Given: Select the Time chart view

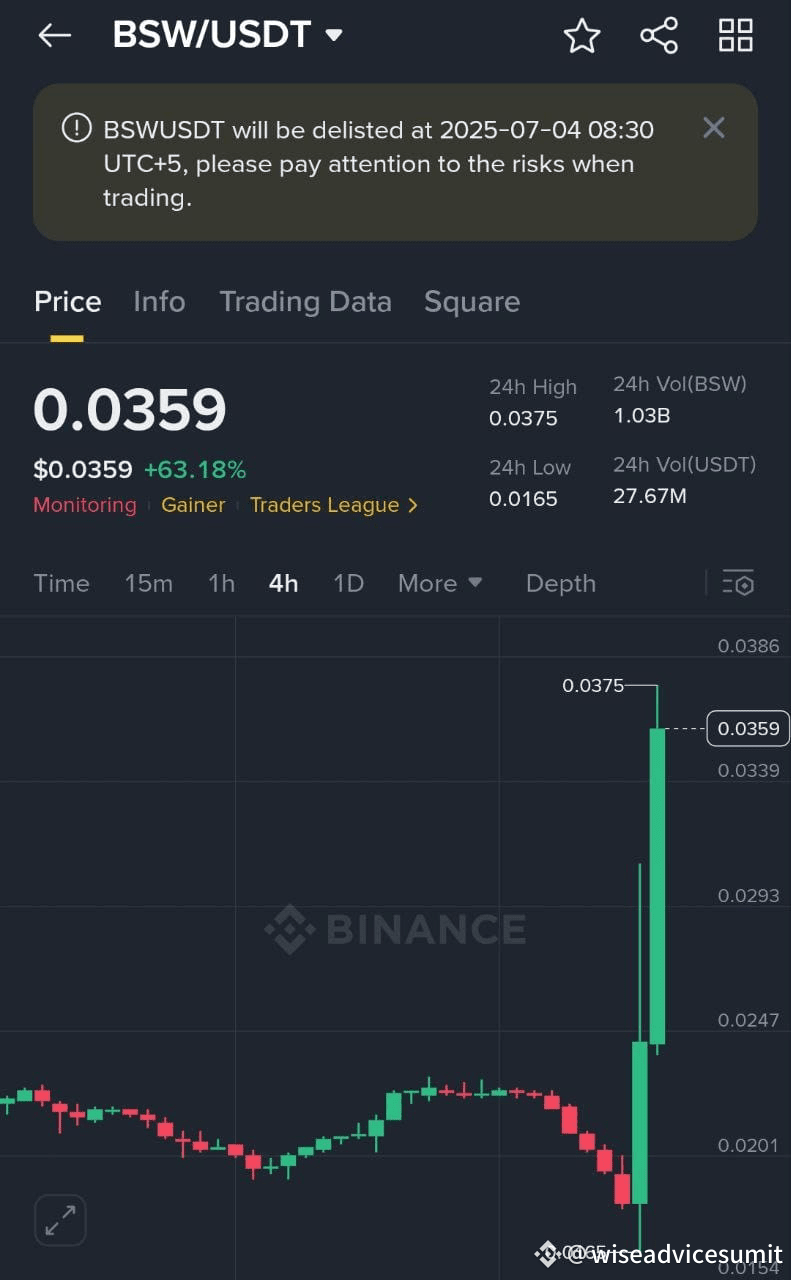Looking at the screenshot, I should (61, 583).
